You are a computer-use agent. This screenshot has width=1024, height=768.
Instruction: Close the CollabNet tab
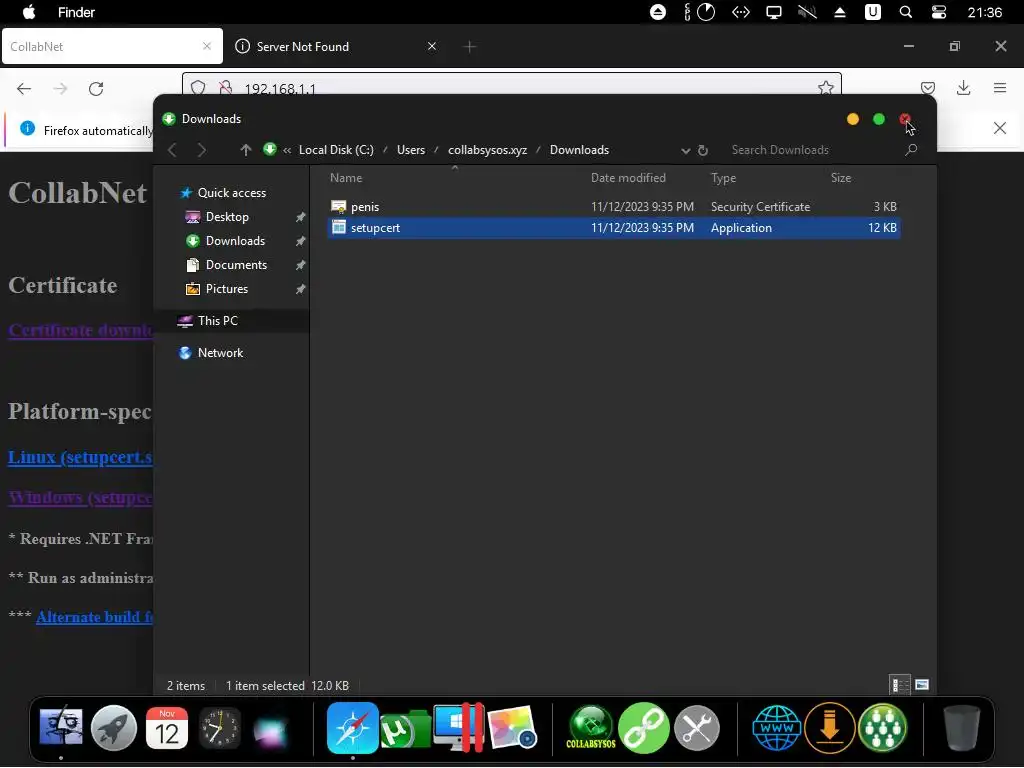pos(206,46)
